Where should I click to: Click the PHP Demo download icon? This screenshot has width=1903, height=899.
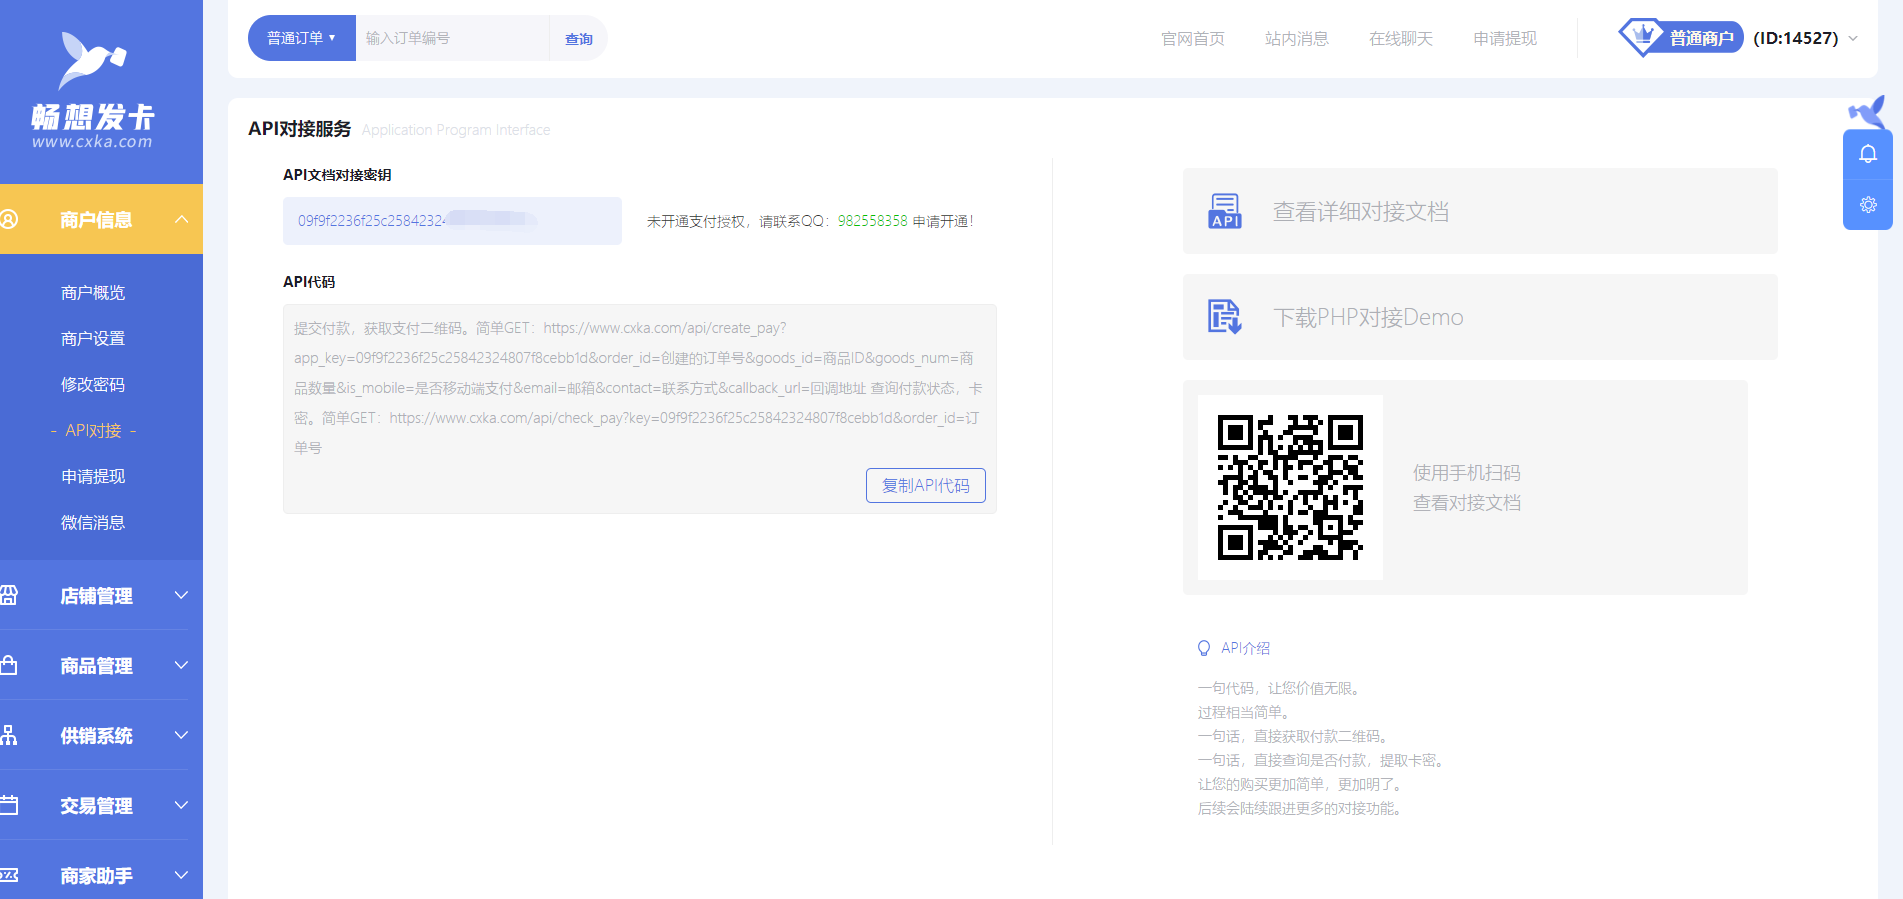1225,317
